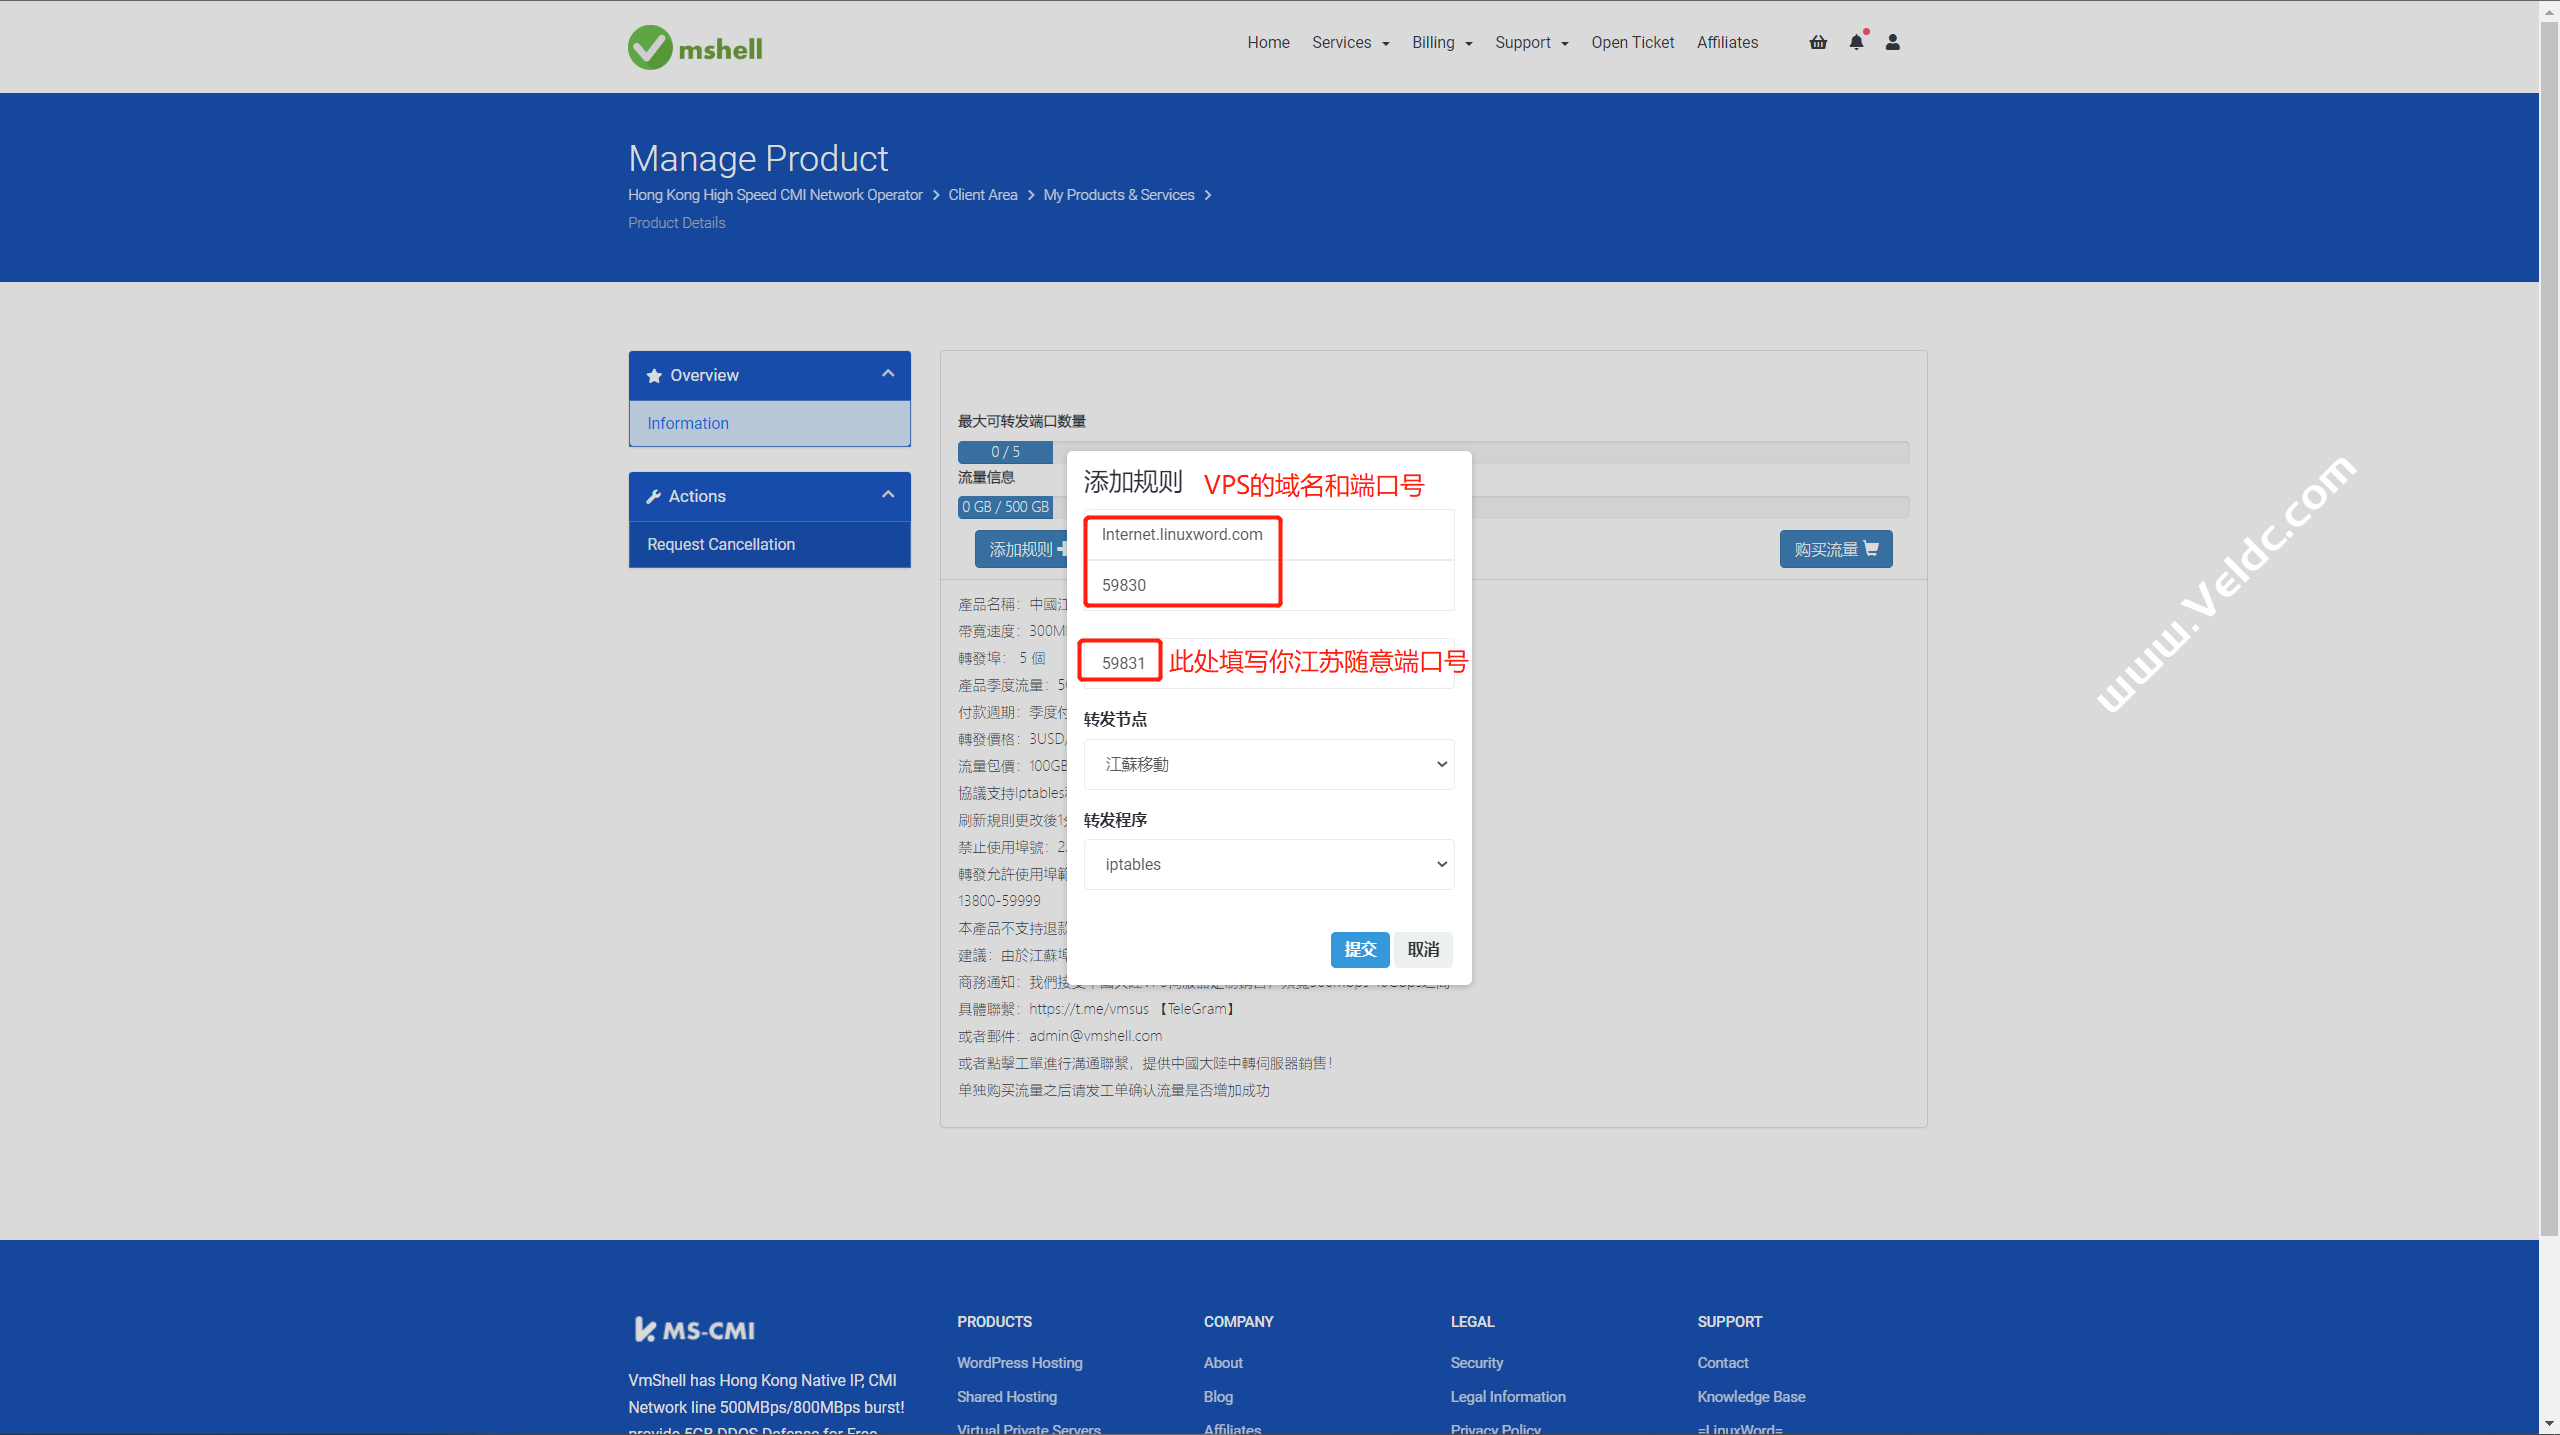Click the domain field Internet.linuxword.com

[x=1182, y=535]
